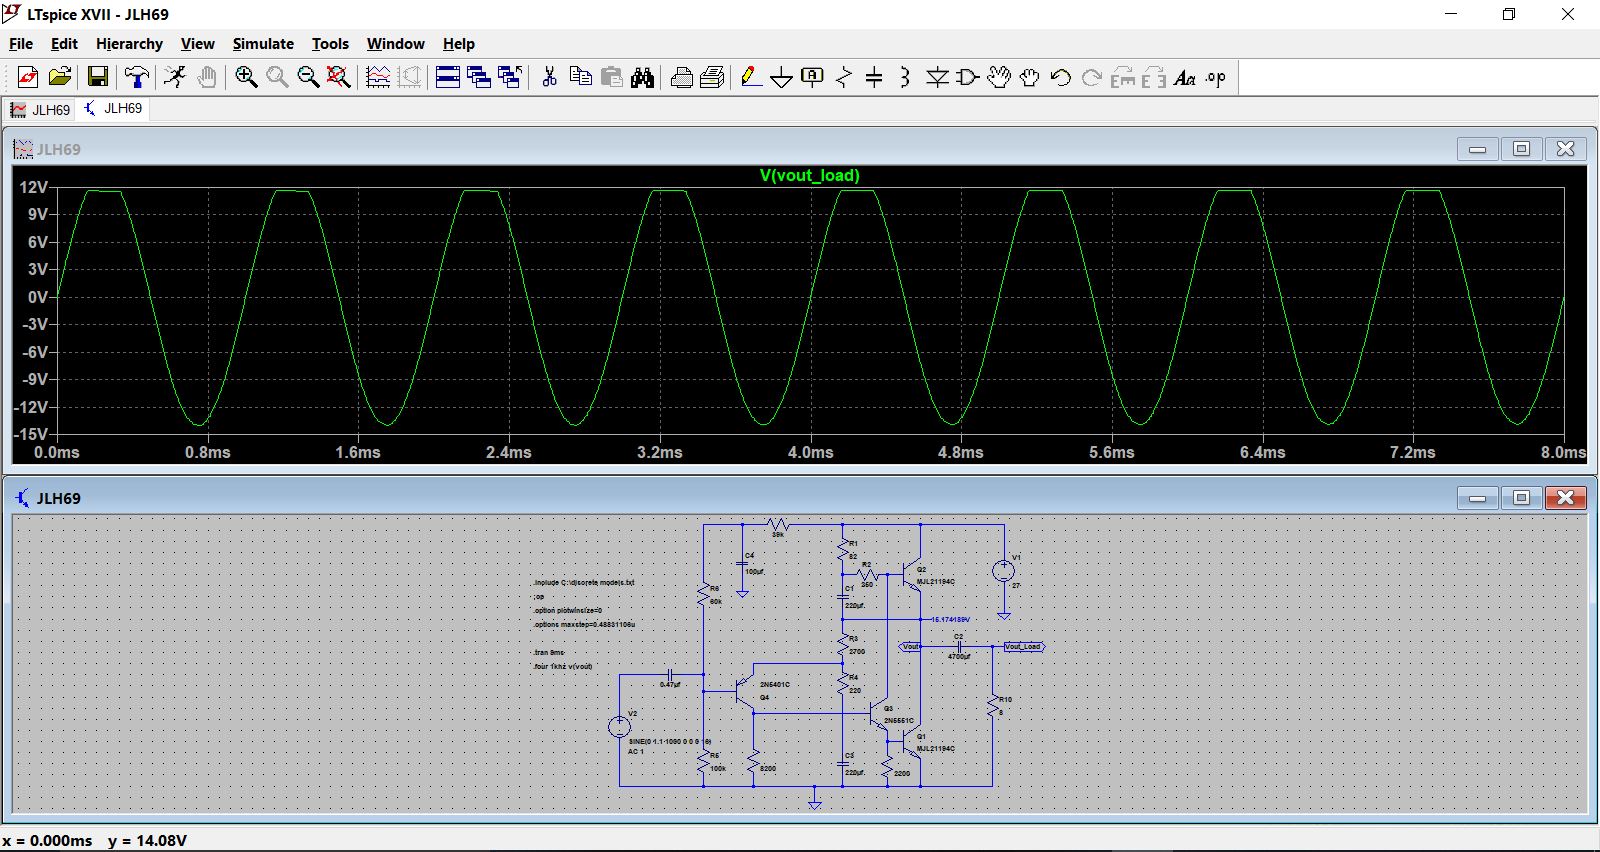Place a Capacitor component

tap(874, 77)
